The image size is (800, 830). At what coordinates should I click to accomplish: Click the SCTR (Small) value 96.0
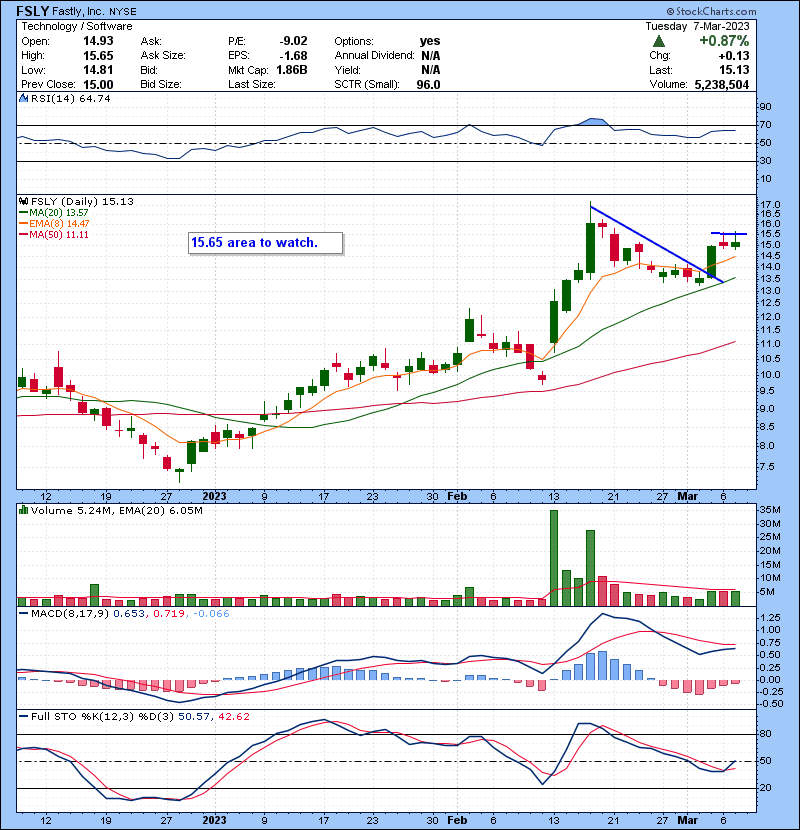tap(428, 85)
